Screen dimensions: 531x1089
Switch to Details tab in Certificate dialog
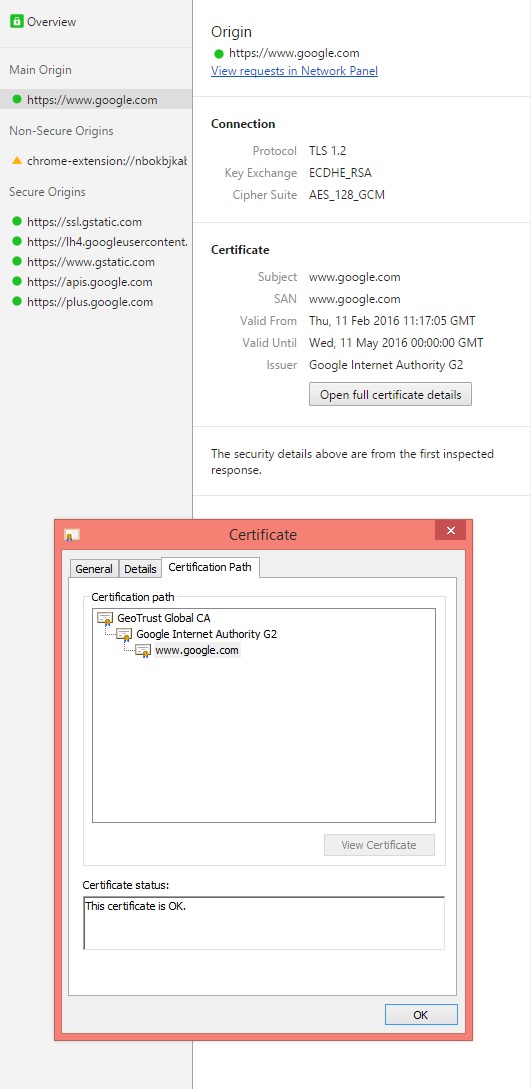click(140, 569)
